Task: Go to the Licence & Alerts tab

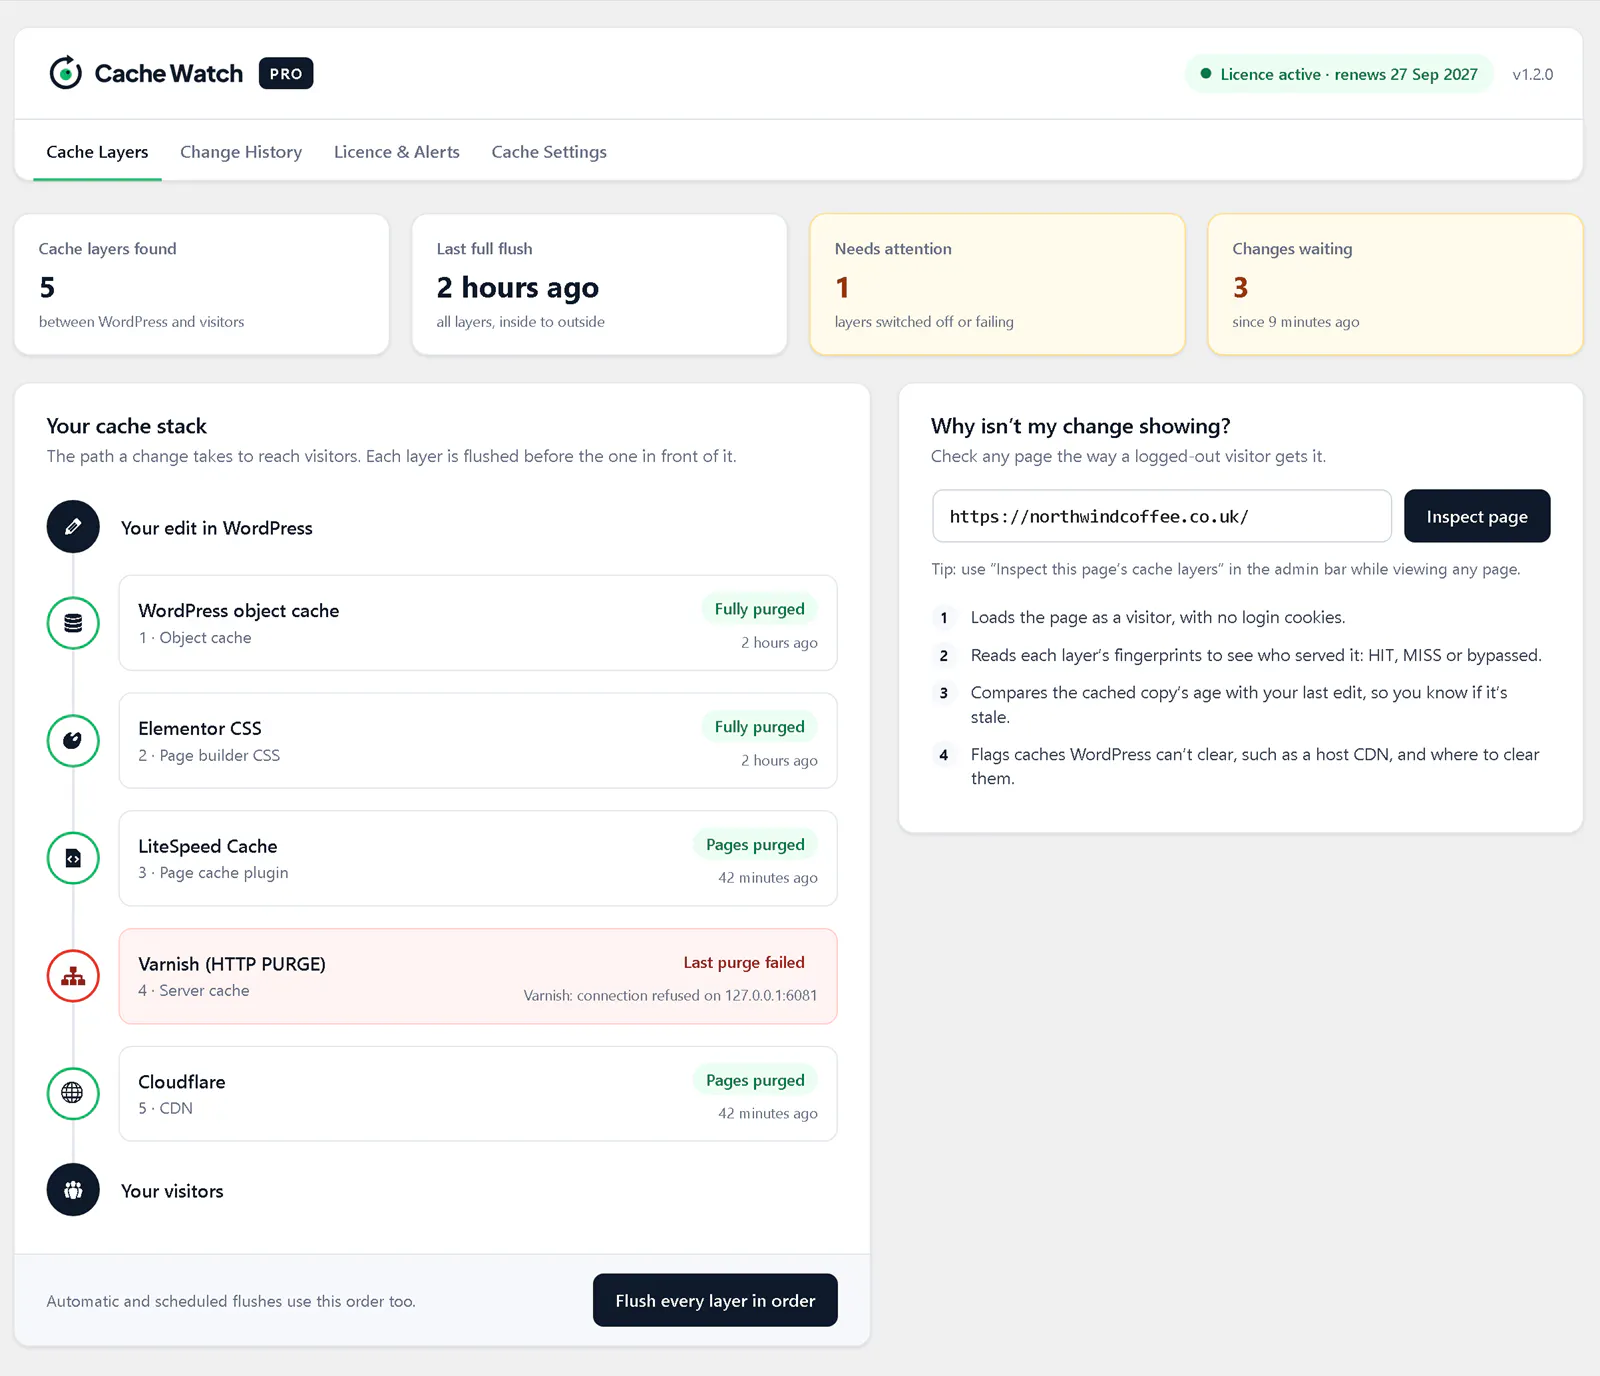Action: coord(397,152)
